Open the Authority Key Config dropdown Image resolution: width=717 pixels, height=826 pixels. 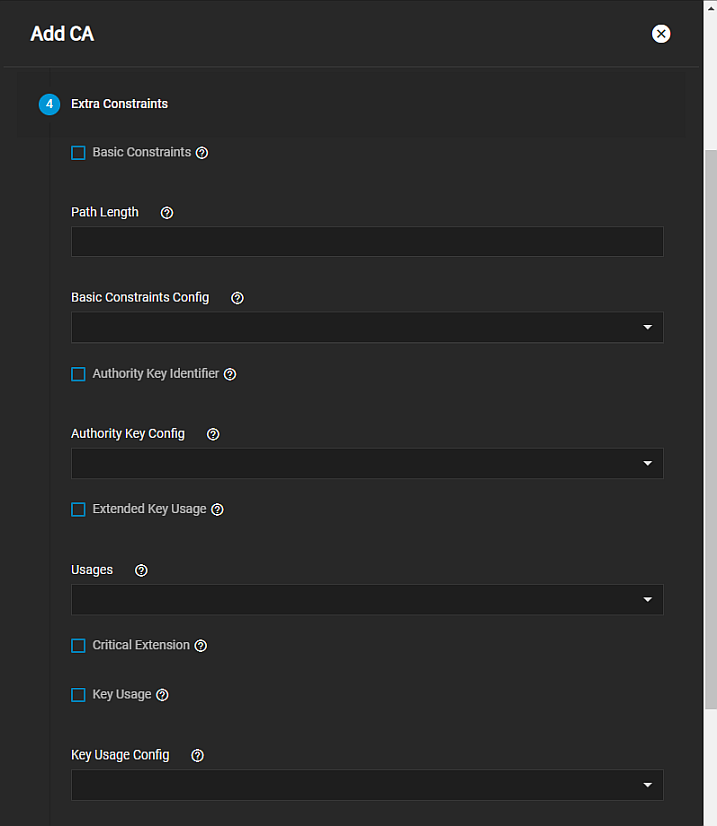point(367,463)
